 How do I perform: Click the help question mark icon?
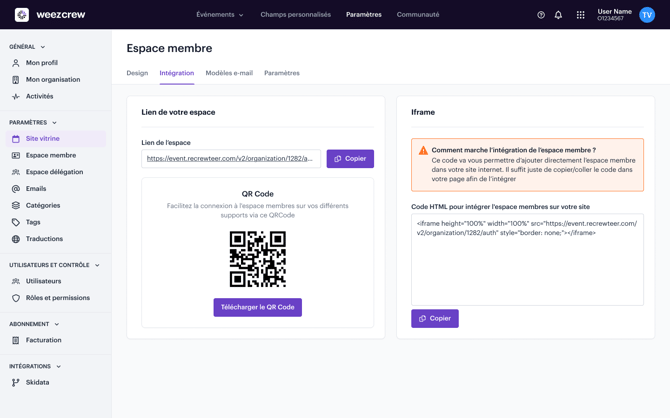point(541,15)
